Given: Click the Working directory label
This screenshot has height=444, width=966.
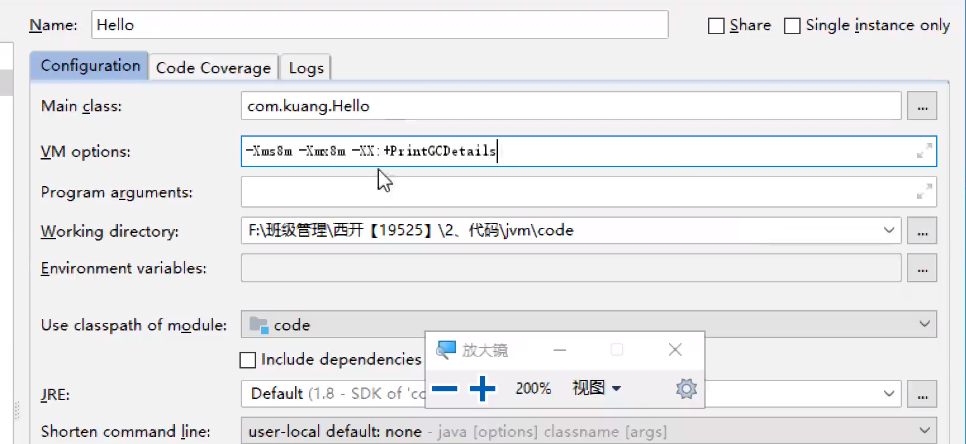Looking at the screenshot, I should (x=110, y=232).
